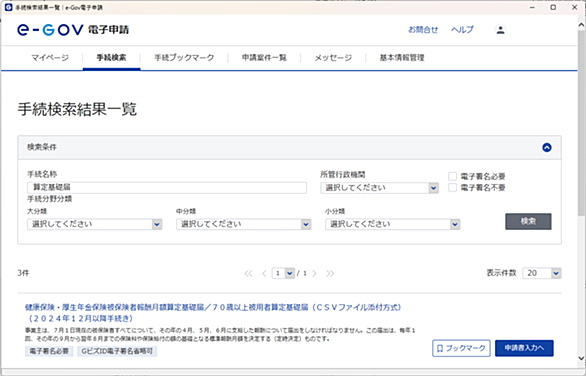Click the 申請書入力へ button

524,348
